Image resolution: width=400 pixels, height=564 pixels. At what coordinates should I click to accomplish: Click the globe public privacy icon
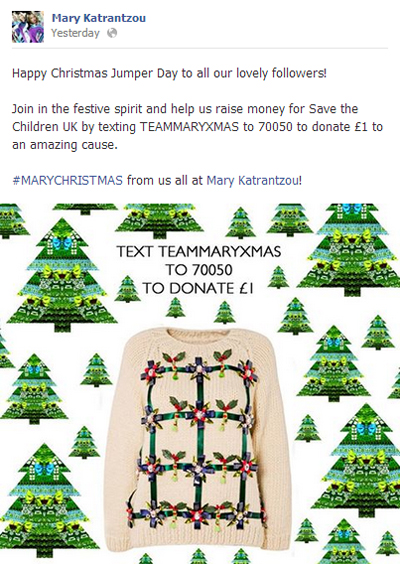(112, 33)
